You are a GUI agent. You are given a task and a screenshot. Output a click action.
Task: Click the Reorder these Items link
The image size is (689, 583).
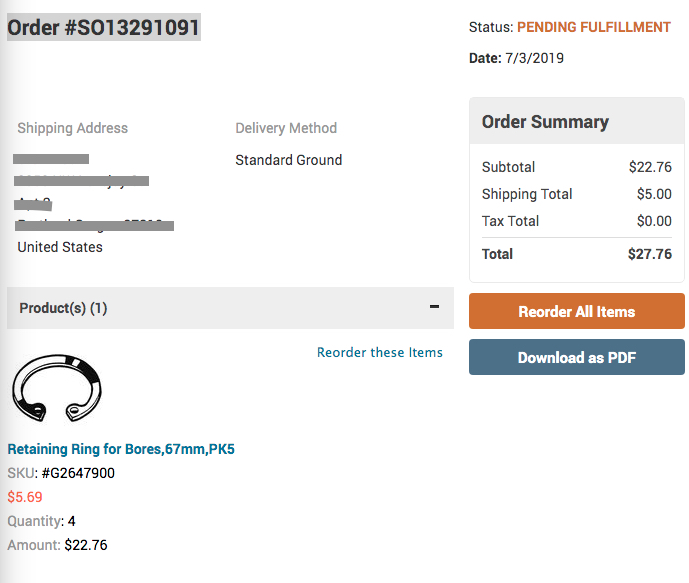pos(379,352)
